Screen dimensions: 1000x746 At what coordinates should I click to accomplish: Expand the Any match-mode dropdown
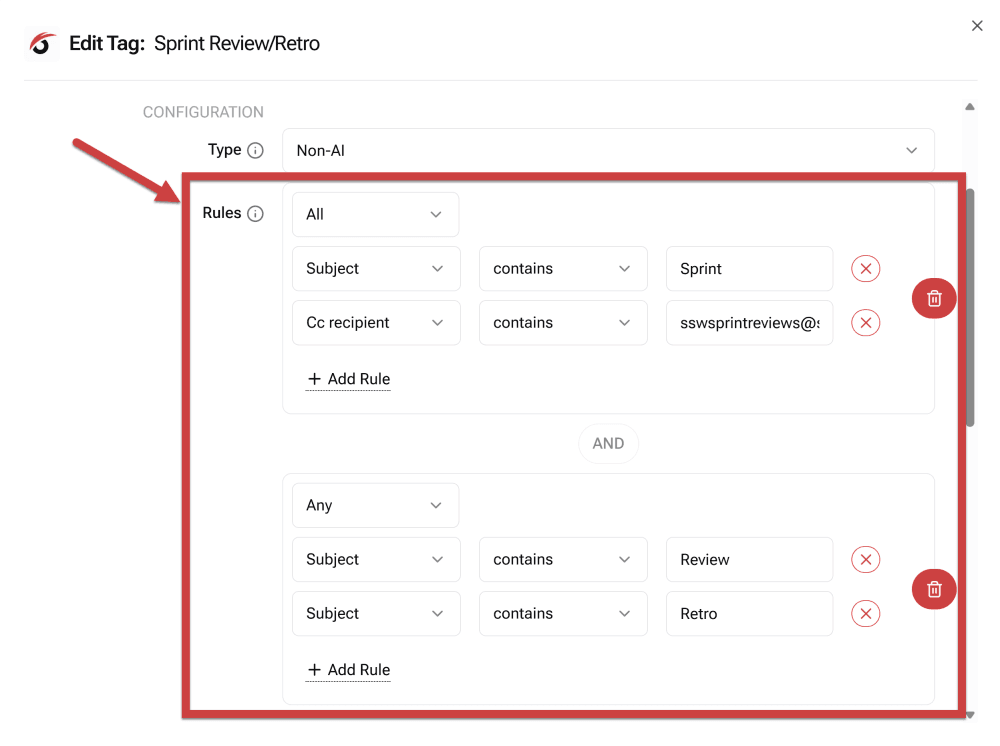coord(375,506)
